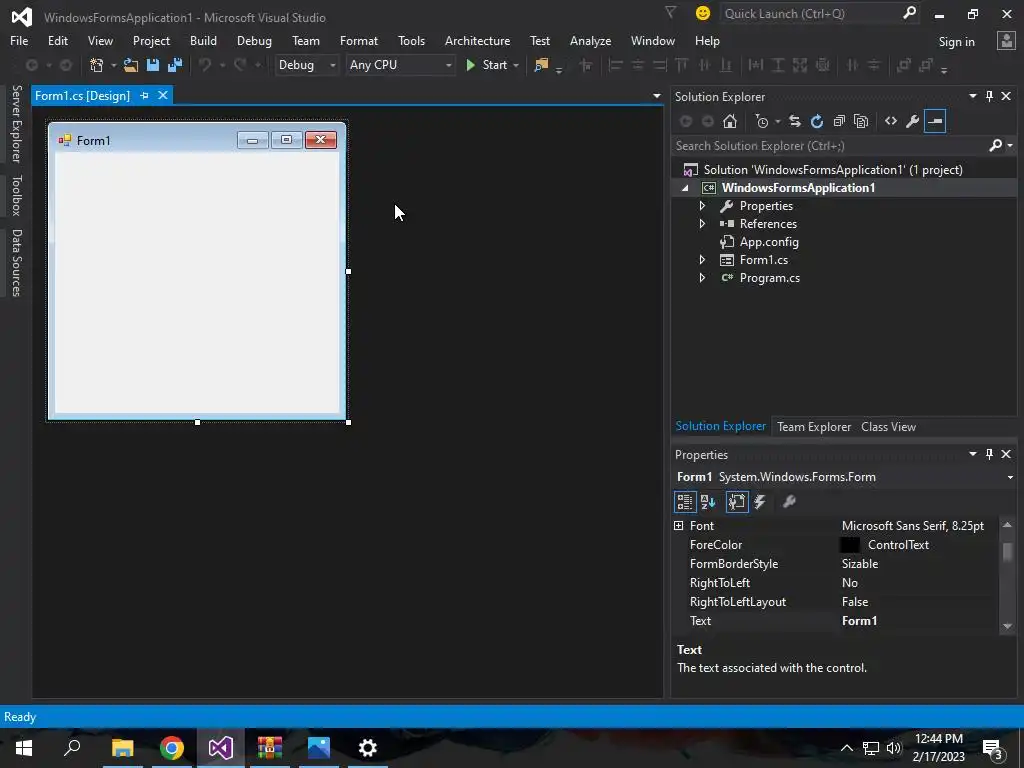1024x768 pixels.
Task: Select the App.config file
Action: point(769,242)
